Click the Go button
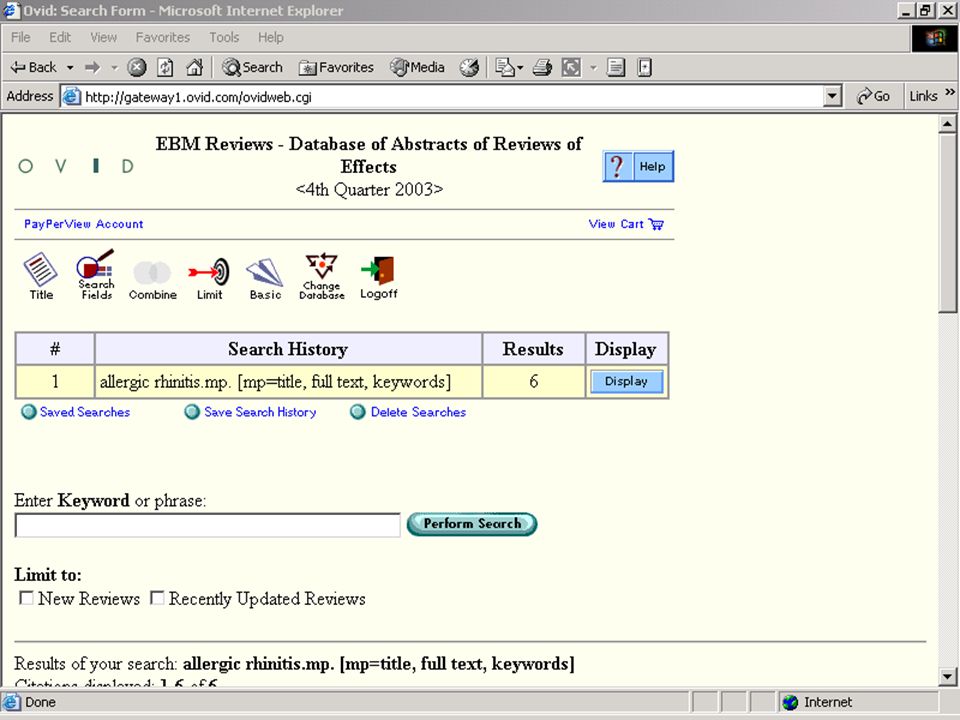Screen dimensions: 960x720 [x=874, y=96]
